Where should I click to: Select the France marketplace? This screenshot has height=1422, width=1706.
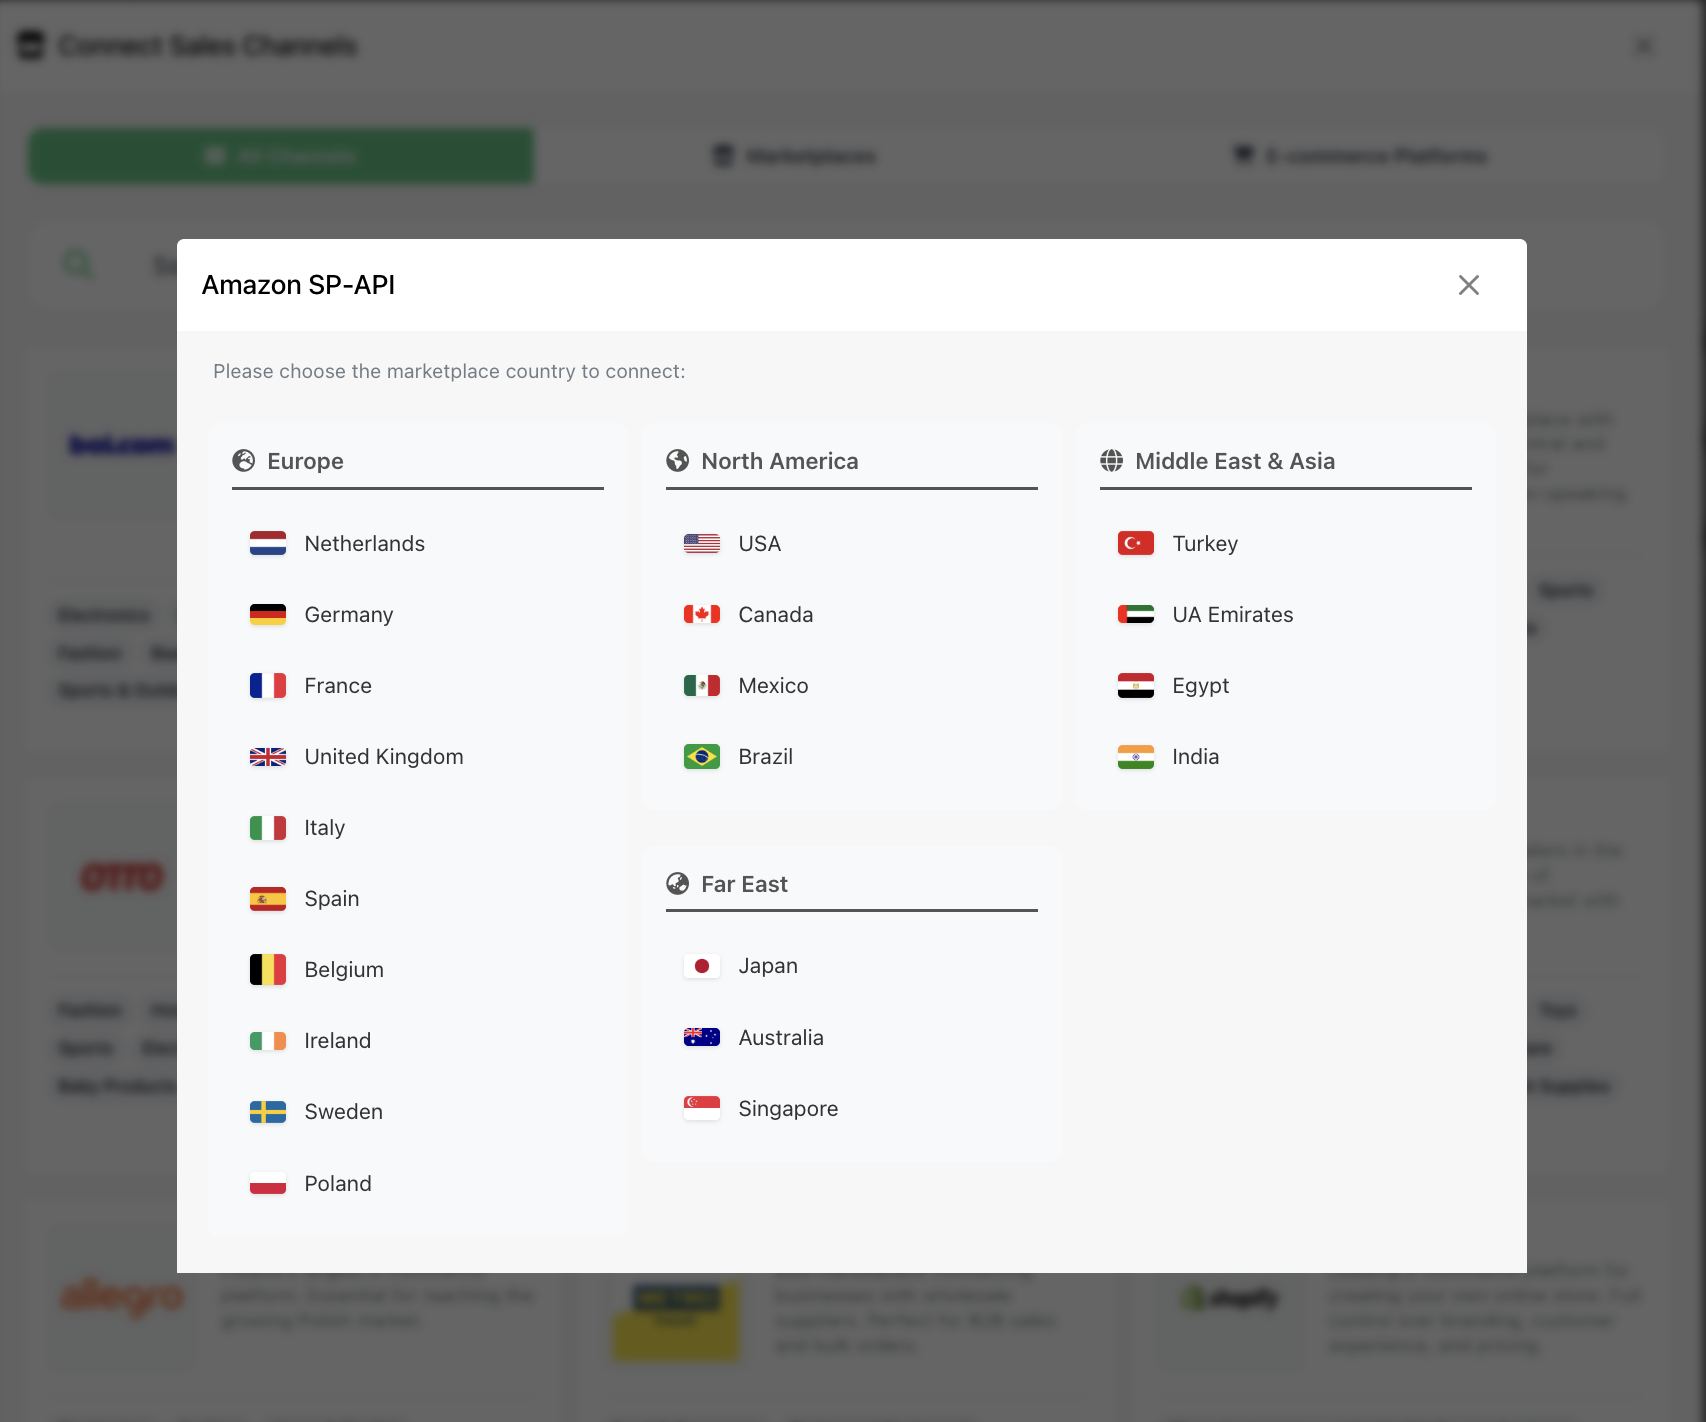click(338, 686)
